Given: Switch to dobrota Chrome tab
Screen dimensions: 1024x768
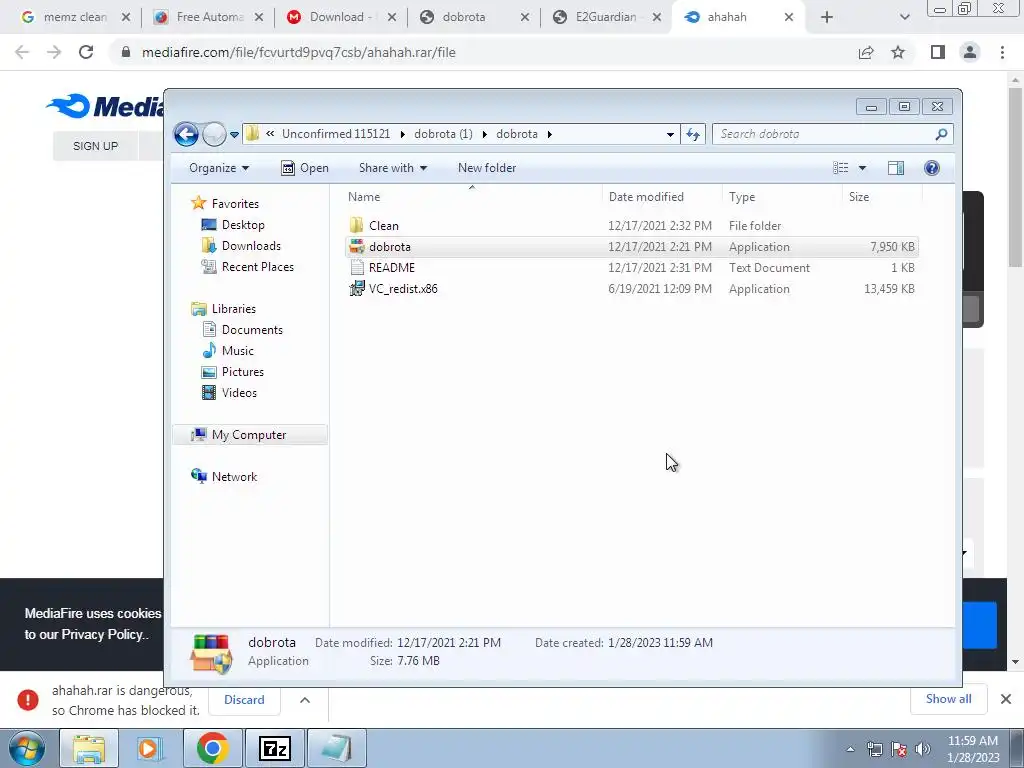Looking at the screenshot, I should click(x=475, y=17).
